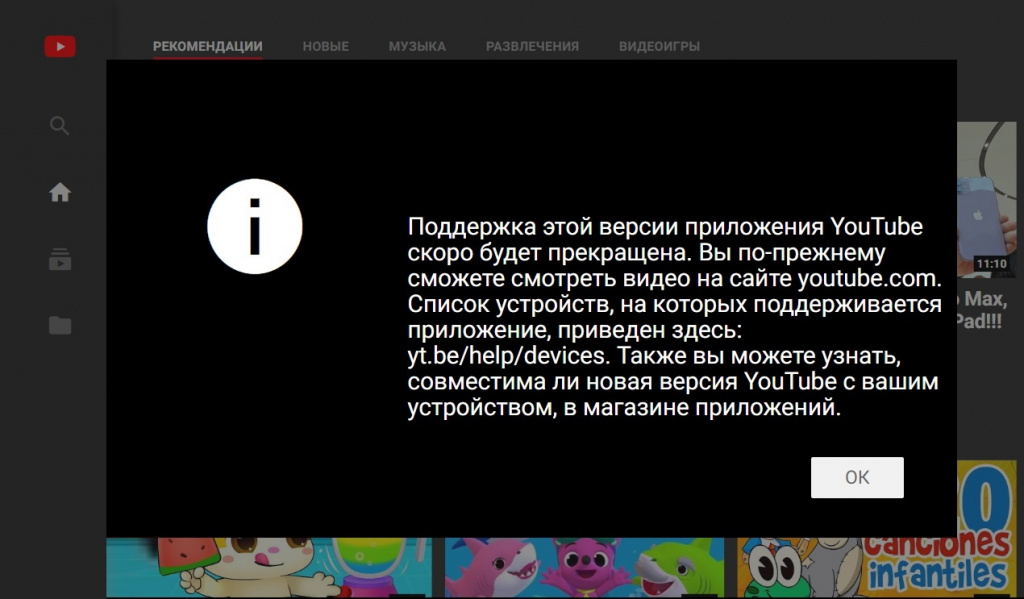Click the yt.be/help/devices address in the message

pos(506,355)
